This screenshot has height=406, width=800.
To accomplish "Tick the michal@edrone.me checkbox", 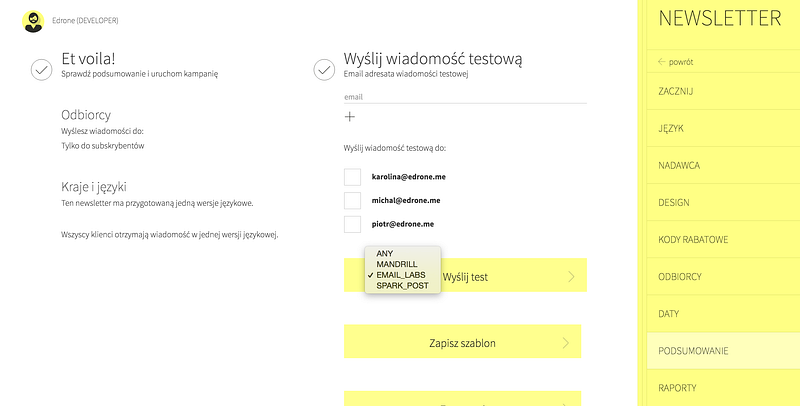I will (352, 200).
